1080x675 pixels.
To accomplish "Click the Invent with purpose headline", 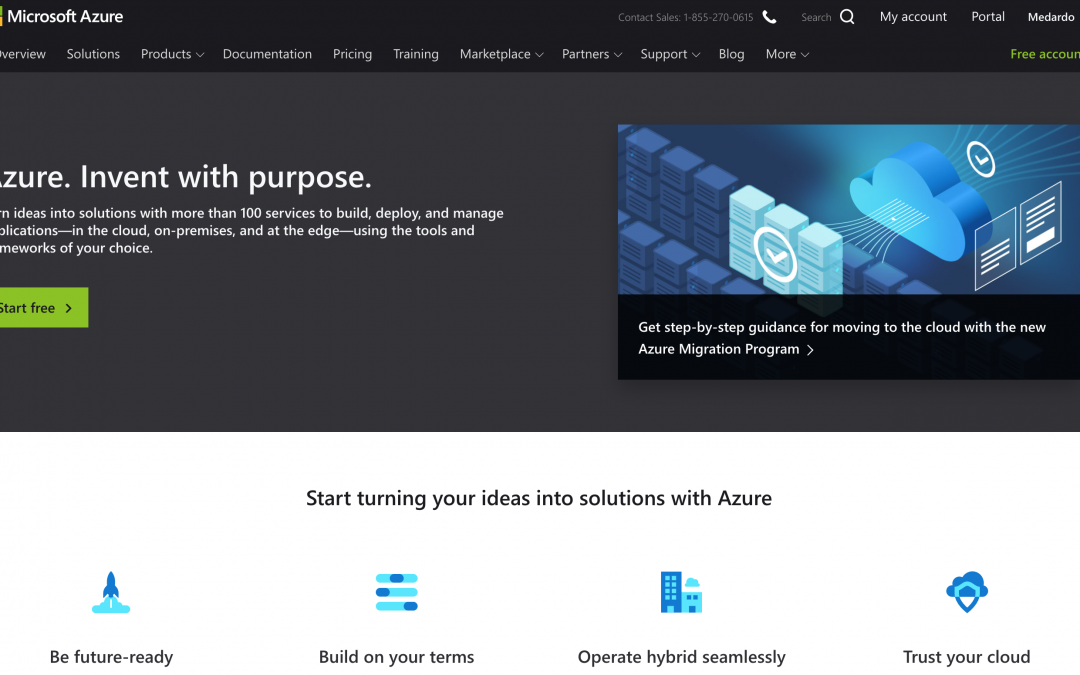I will click(185, 177).
